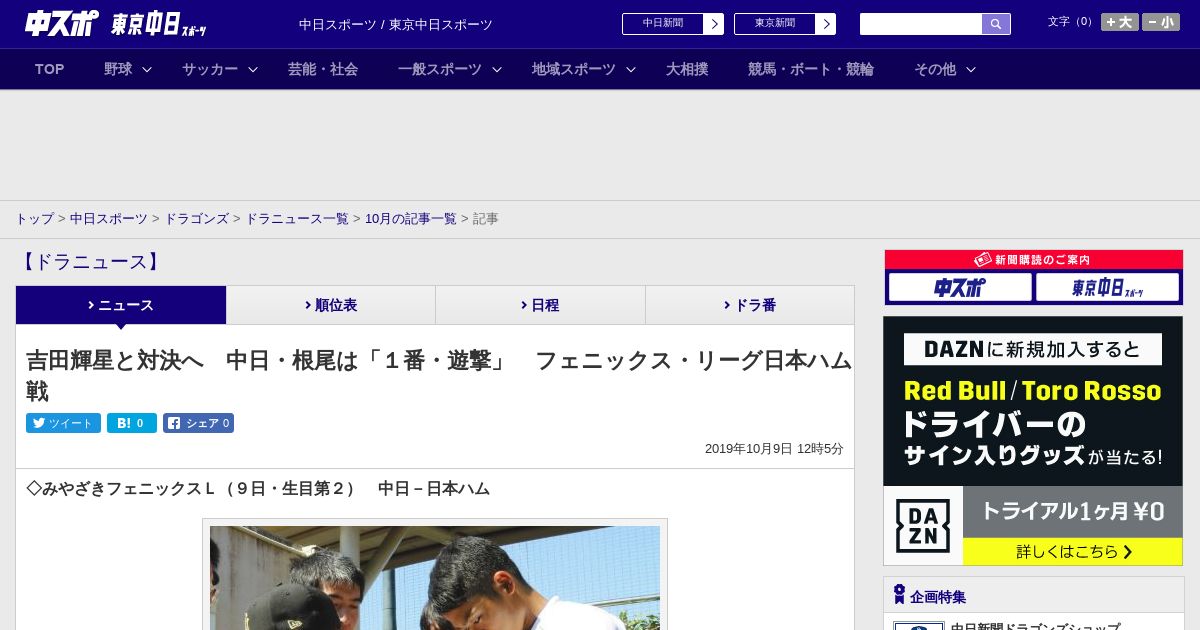
Task: Expand the サッカー dropdown chevron
Action: click(x=253, y=69)
